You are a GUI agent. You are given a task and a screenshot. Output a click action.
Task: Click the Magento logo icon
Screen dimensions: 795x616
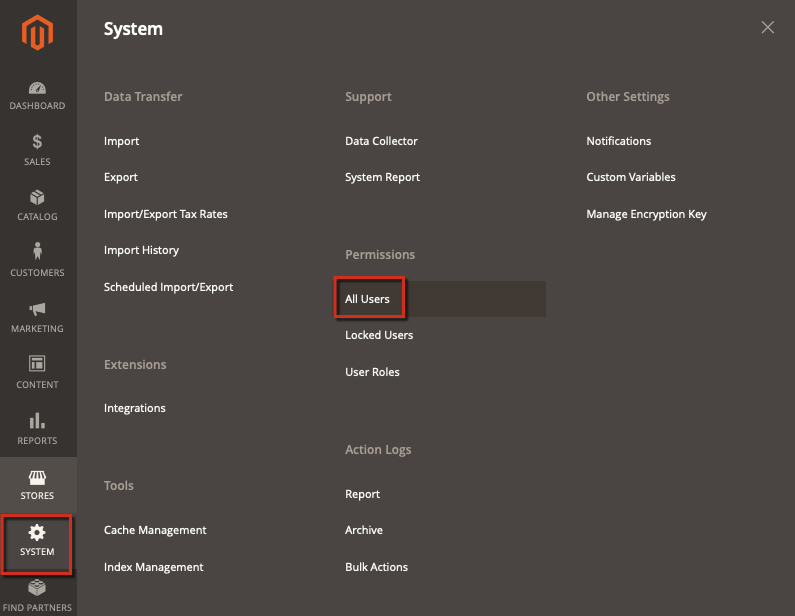coord(37,32)
